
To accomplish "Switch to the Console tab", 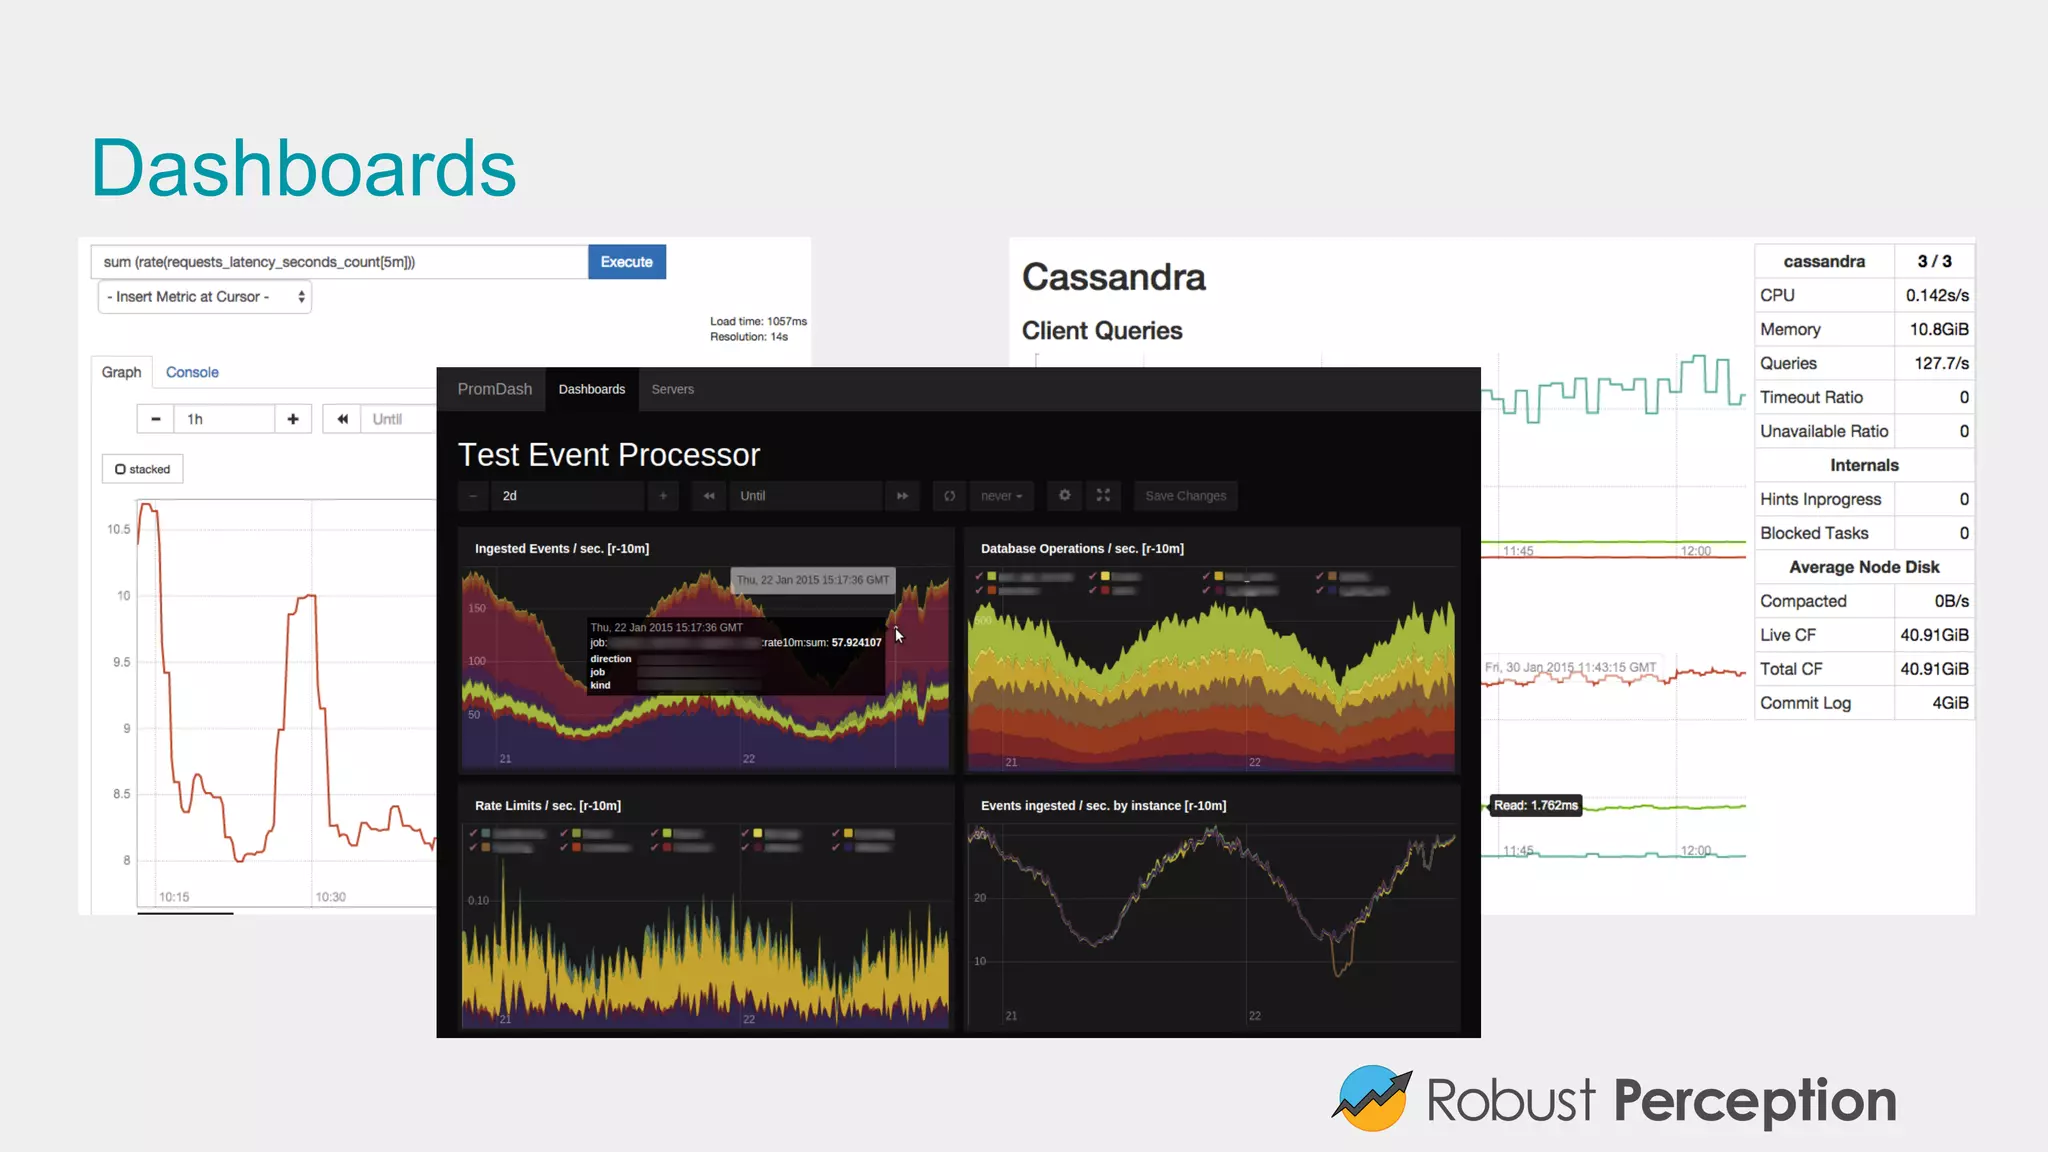I will pyautogui.click(x=192, y=372).
